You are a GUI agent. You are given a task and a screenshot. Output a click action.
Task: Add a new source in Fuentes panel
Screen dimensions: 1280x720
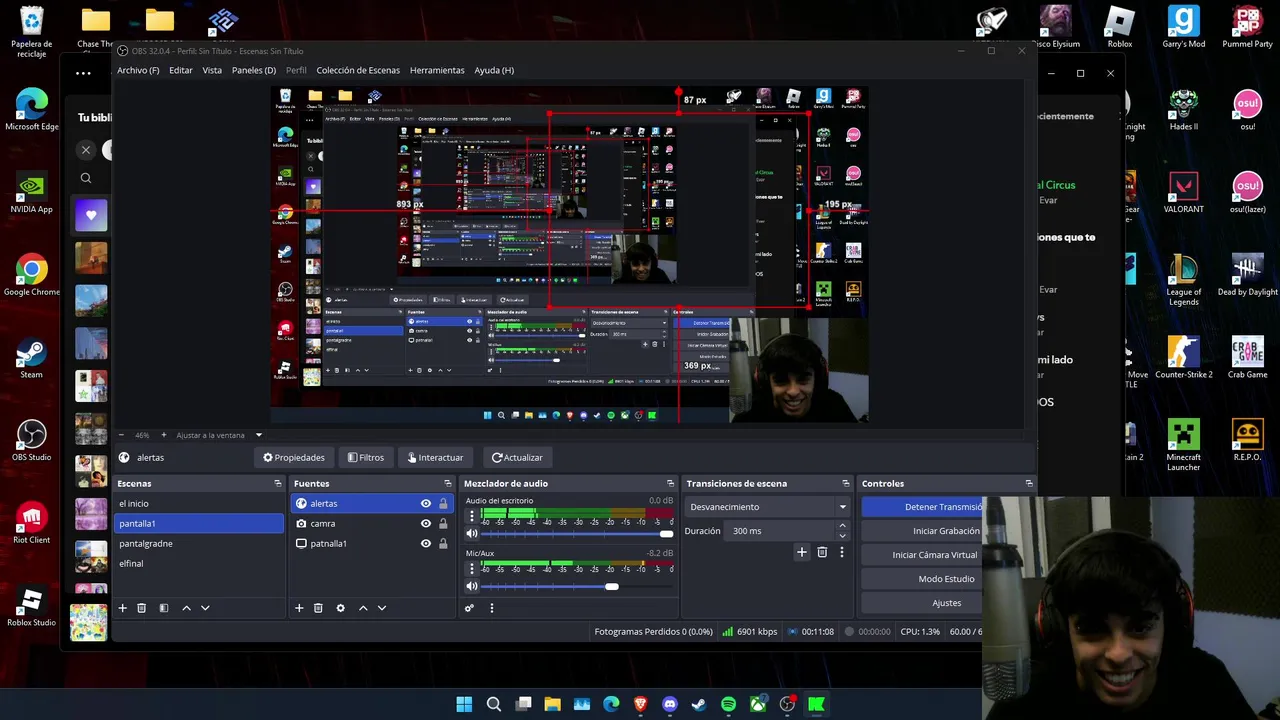coord(299,608)
